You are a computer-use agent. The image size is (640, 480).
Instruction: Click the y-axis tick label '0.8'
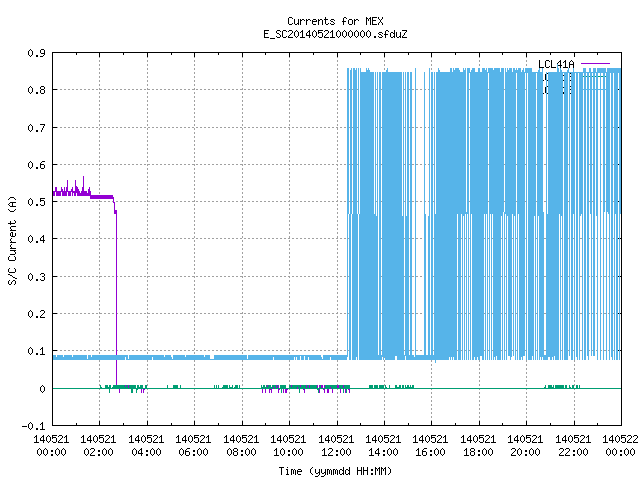pyautogui.click(x=37, y=90)
